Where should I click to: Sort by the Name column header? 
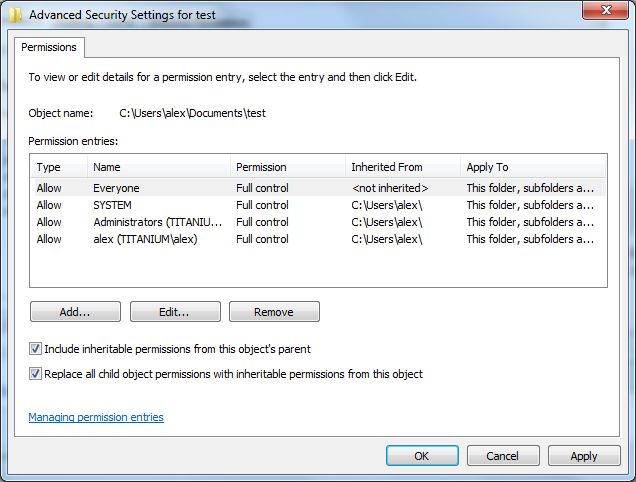[x=159, y=167]
